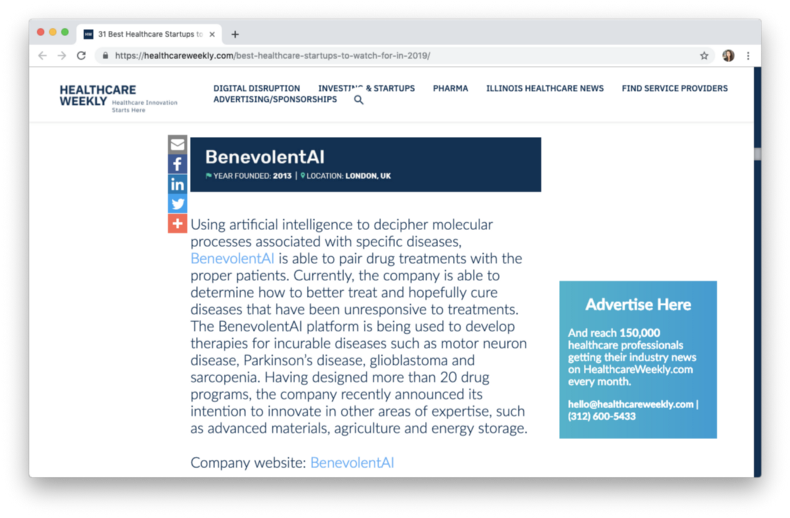Select the 31 Best Healthcare Startups tab

click(150, 34)
